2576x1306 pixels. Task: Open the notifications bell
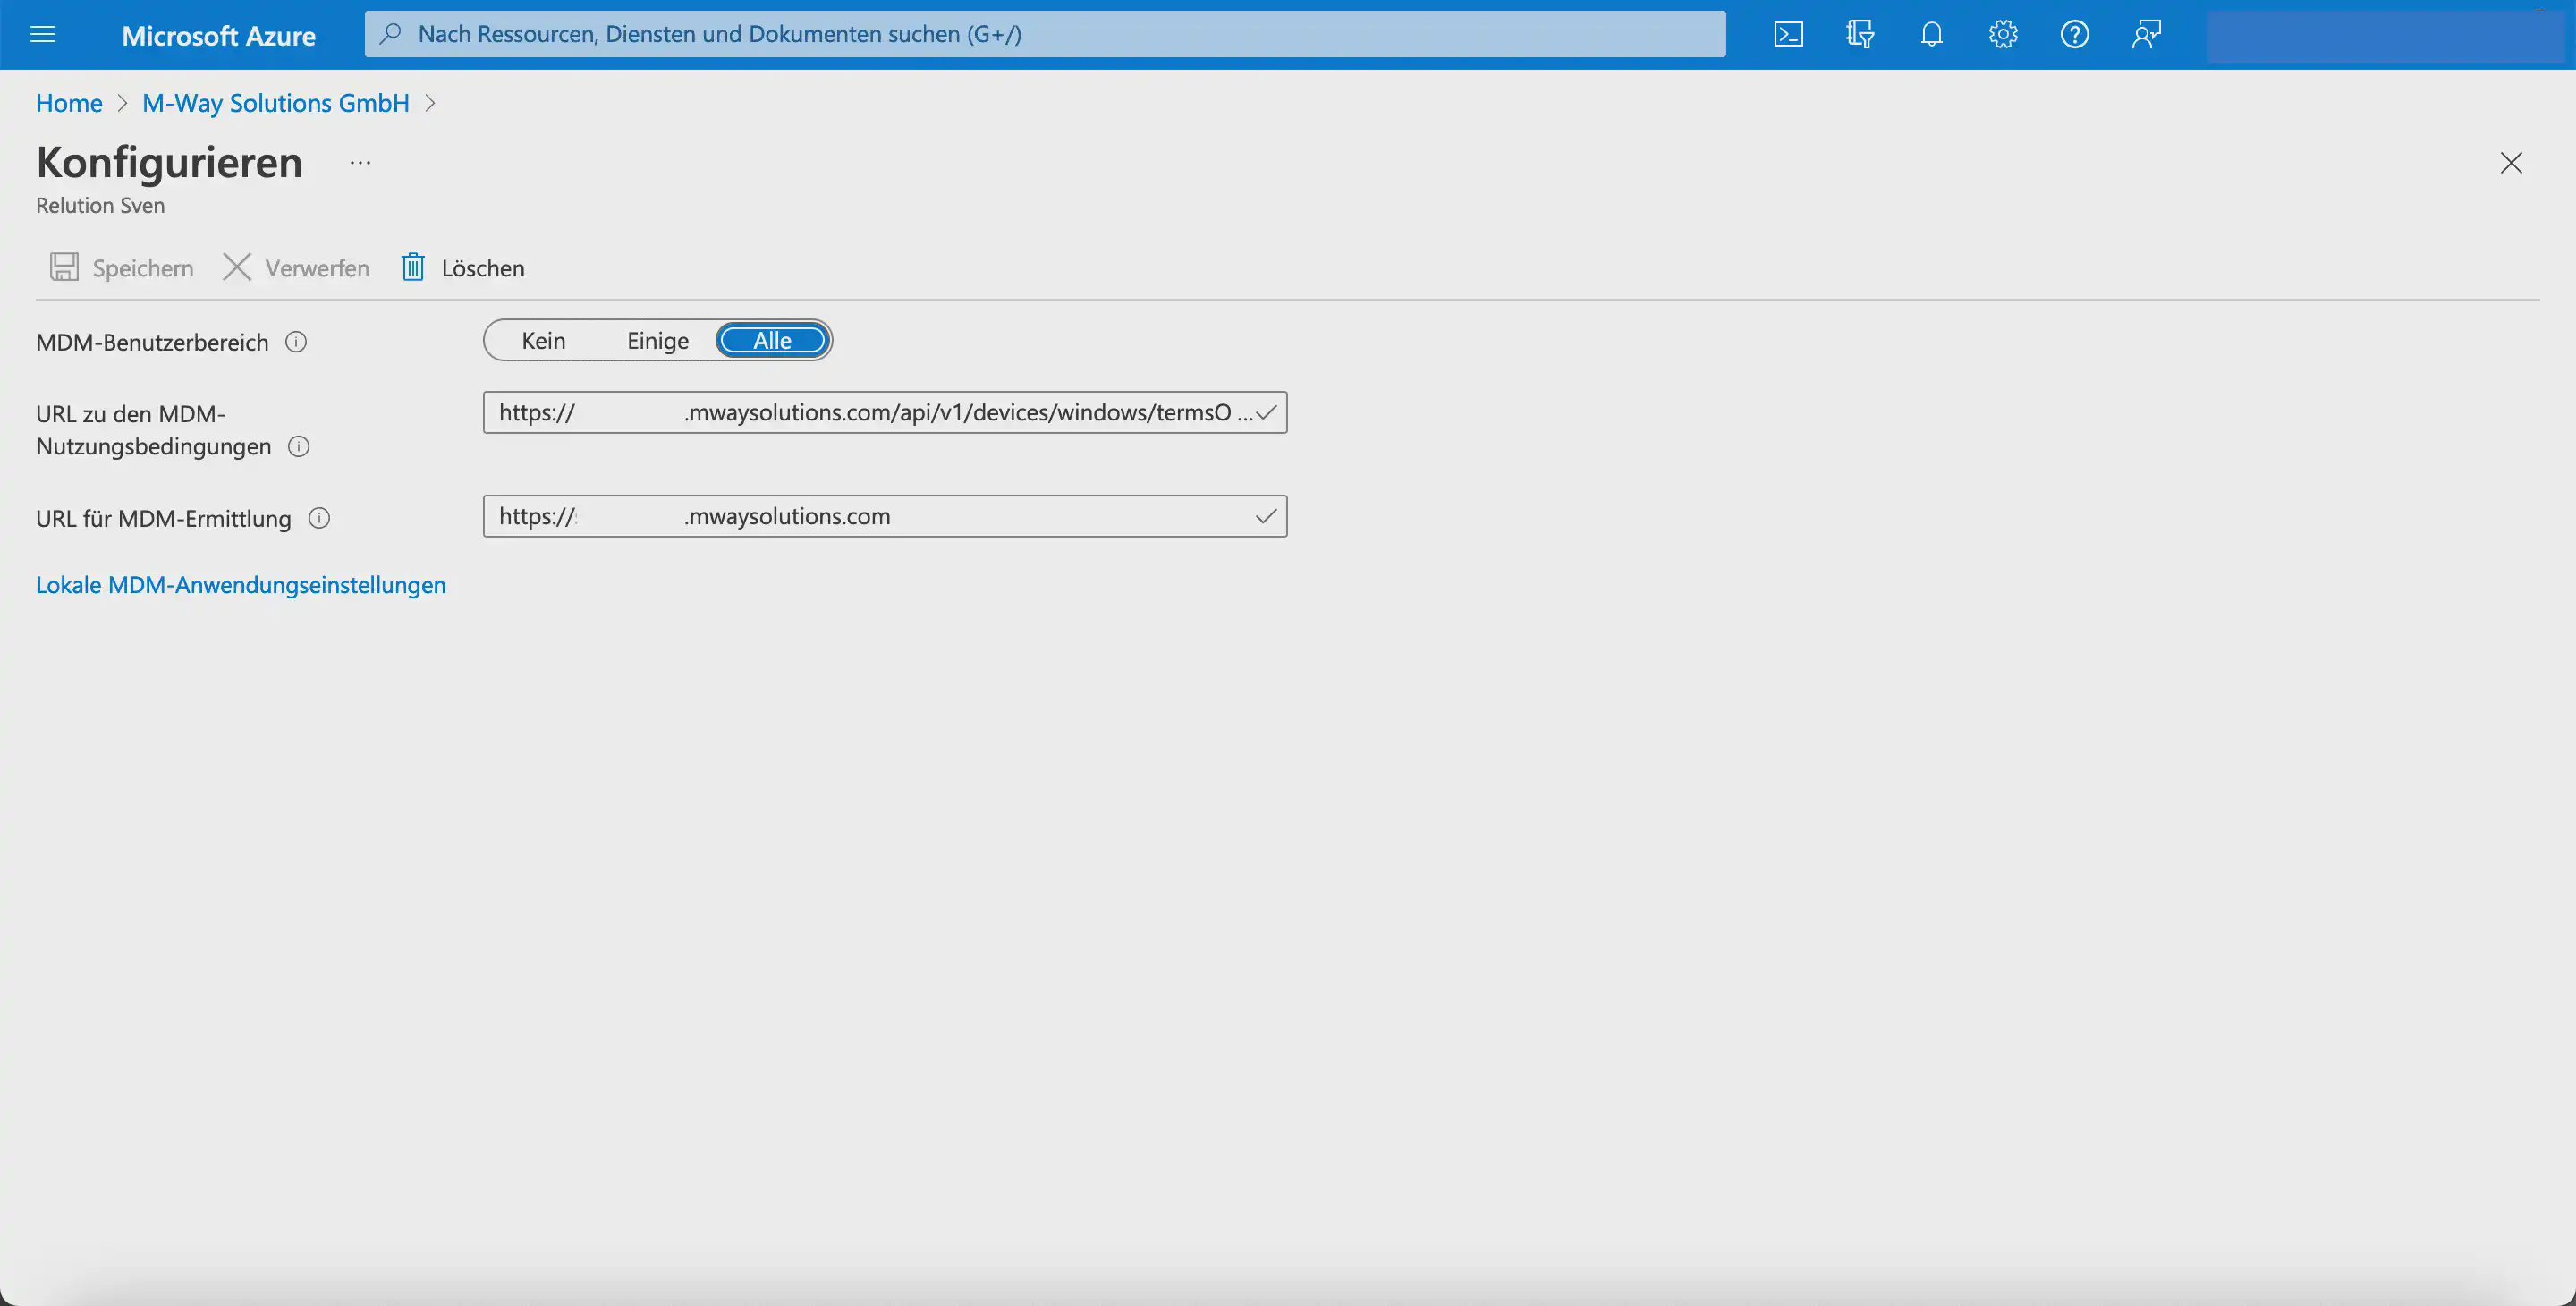1931,35
